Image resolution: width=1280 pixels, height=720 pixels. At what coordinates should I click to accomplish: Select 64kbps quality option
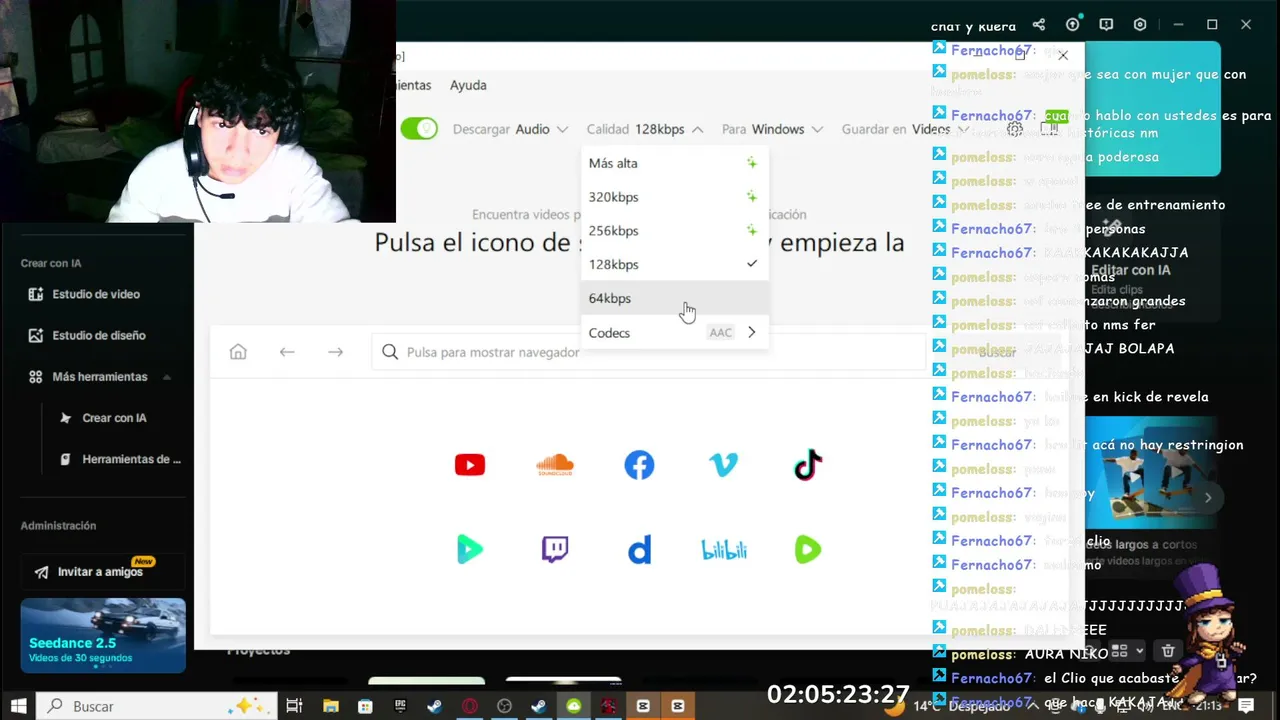click(x=674, y=299)
